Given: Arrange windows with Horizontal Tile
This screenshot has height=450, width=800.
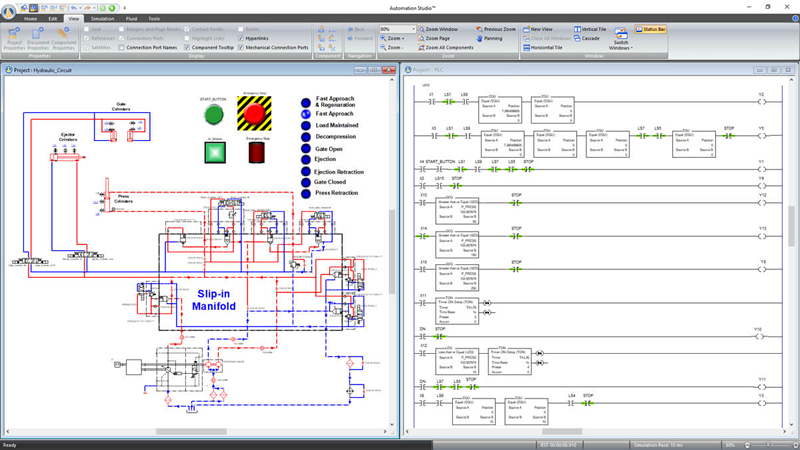Looking at the screenshot, I should [x=543, y=47].
